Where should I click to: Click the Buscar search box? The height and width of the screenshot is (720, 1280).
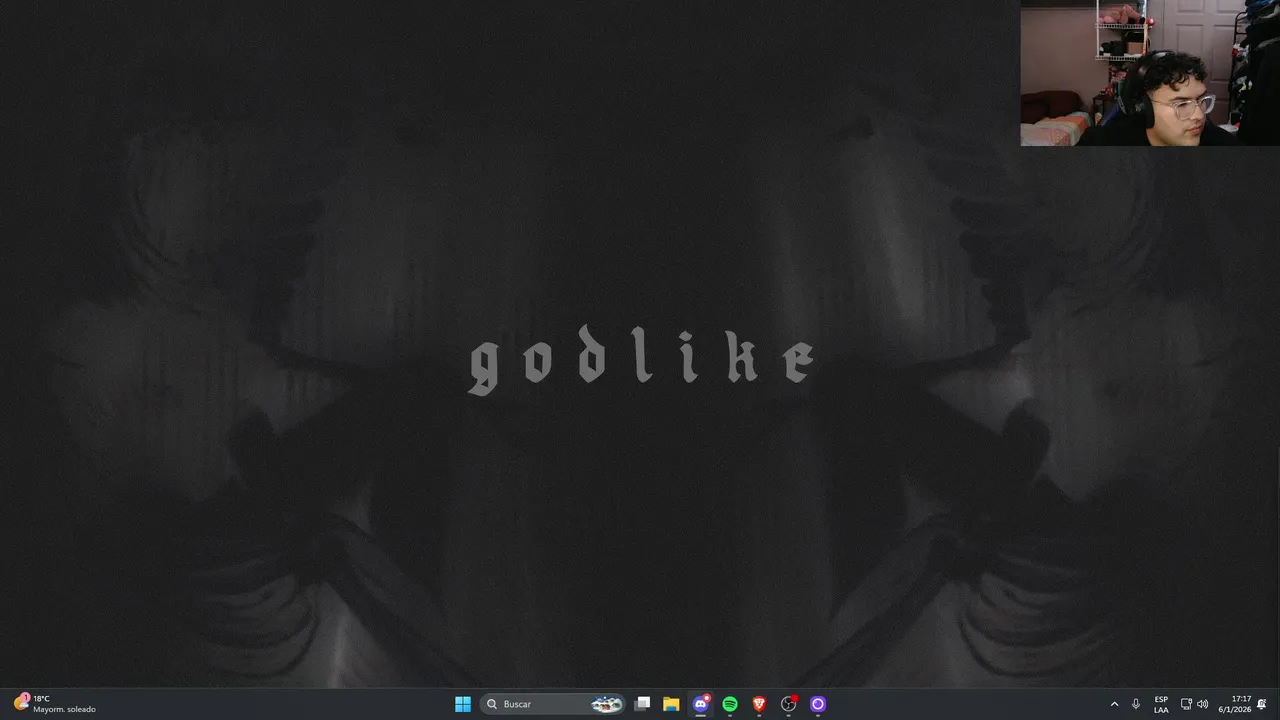coord(552,704)
